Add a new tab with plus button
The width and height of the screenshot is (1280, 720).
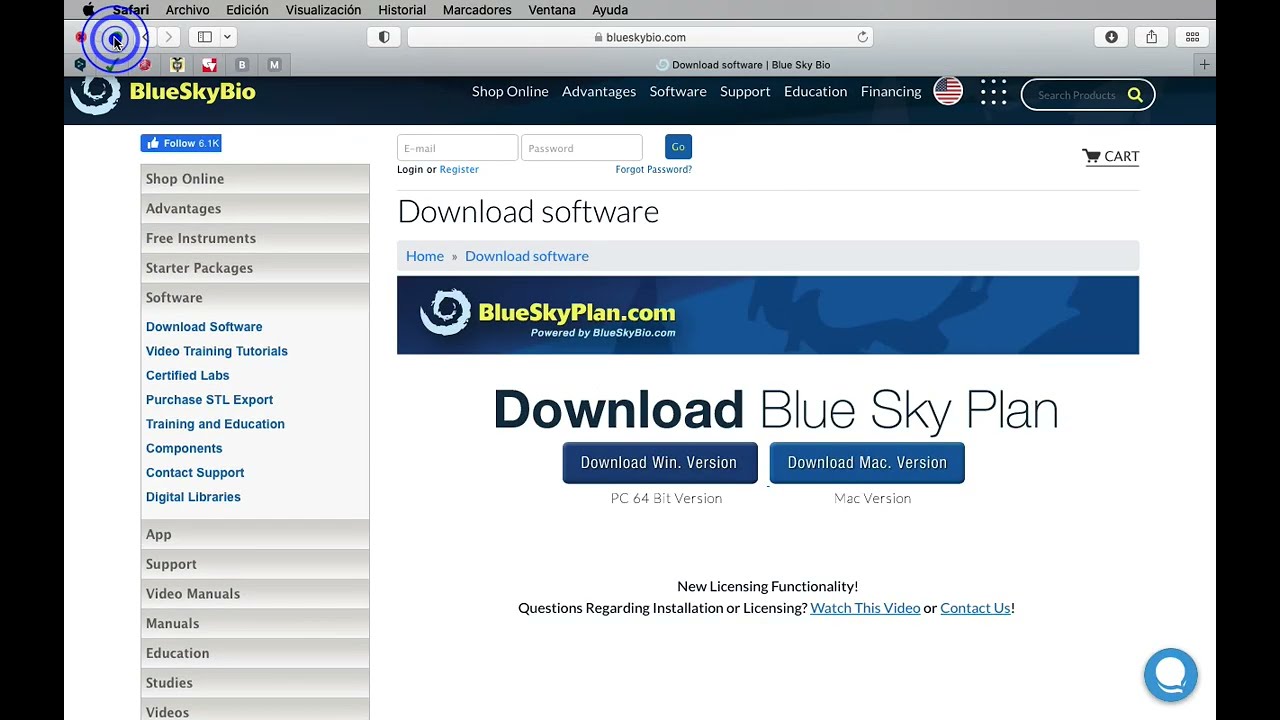coord(1204,65)
